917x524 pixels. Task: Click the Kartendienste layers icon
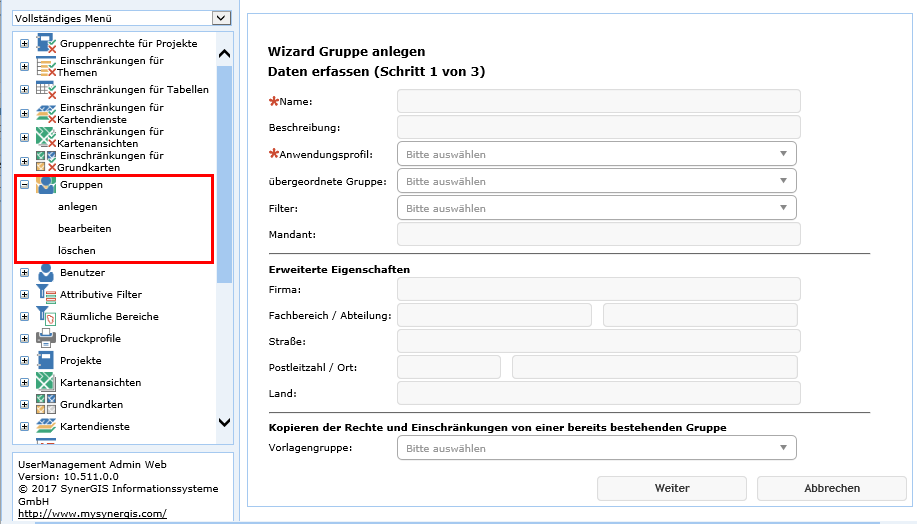point(46,426)
